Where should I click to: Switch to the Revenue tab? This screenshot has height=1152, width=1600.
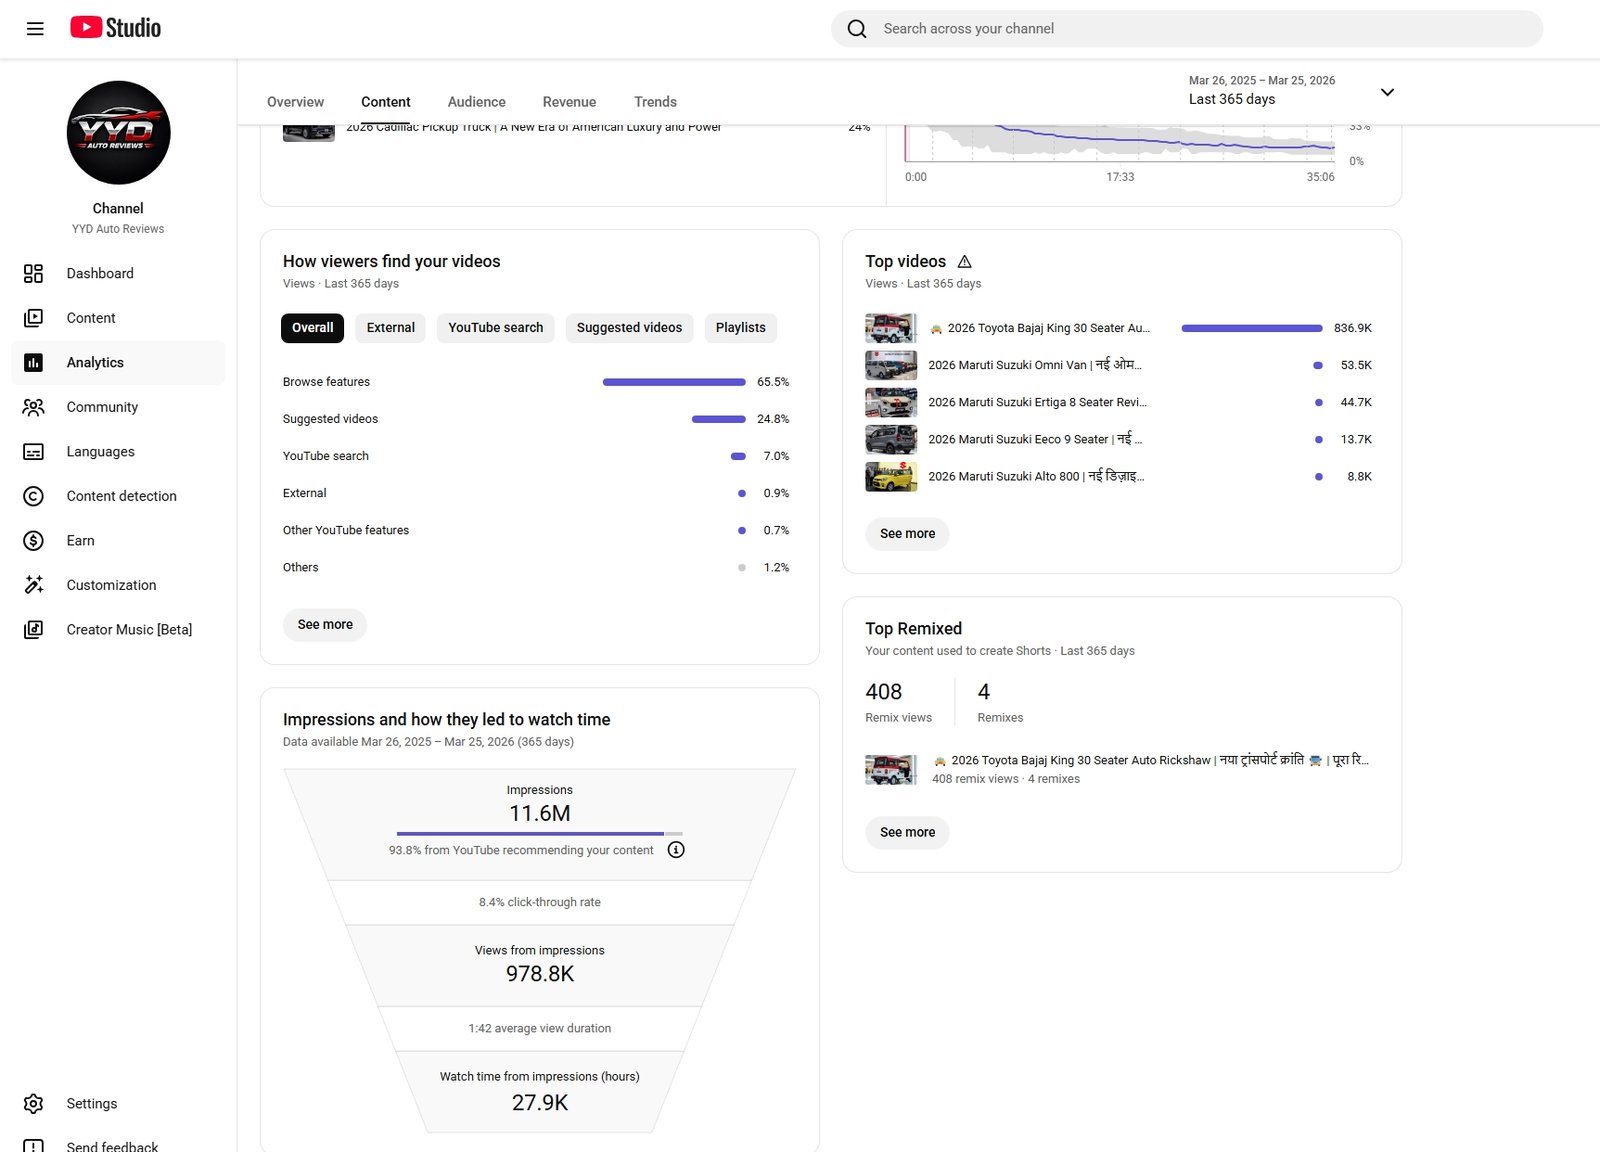569,102
